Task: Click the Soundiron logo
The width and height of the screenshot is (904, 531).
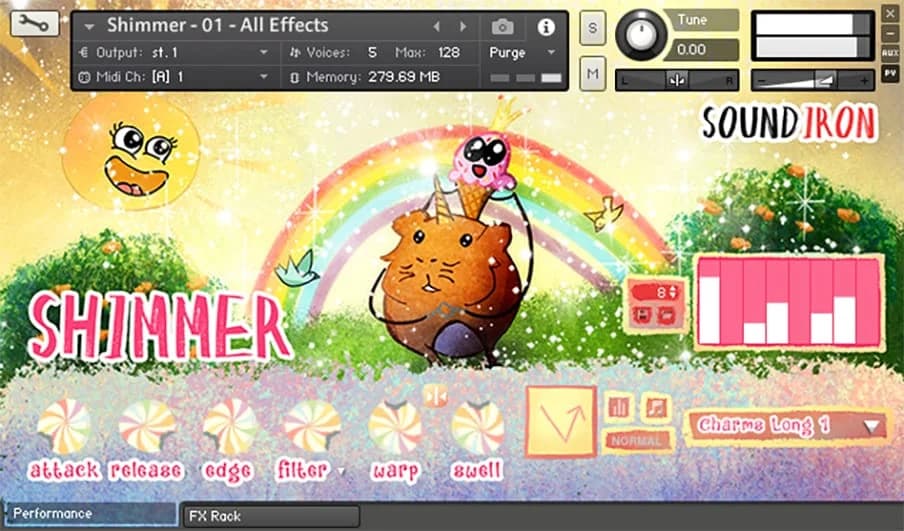Action: point(789,123)
